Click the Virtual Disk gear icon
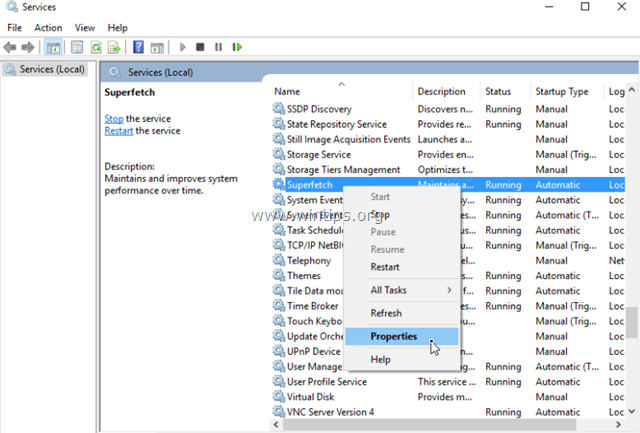640x433 pixels. pos(279,396)
